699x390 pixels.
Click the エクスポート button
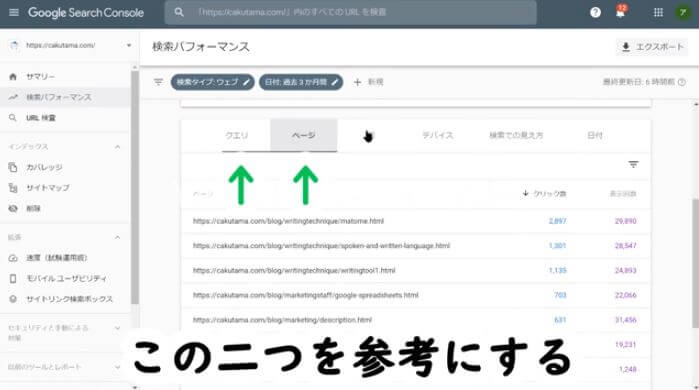pos(652,47)
